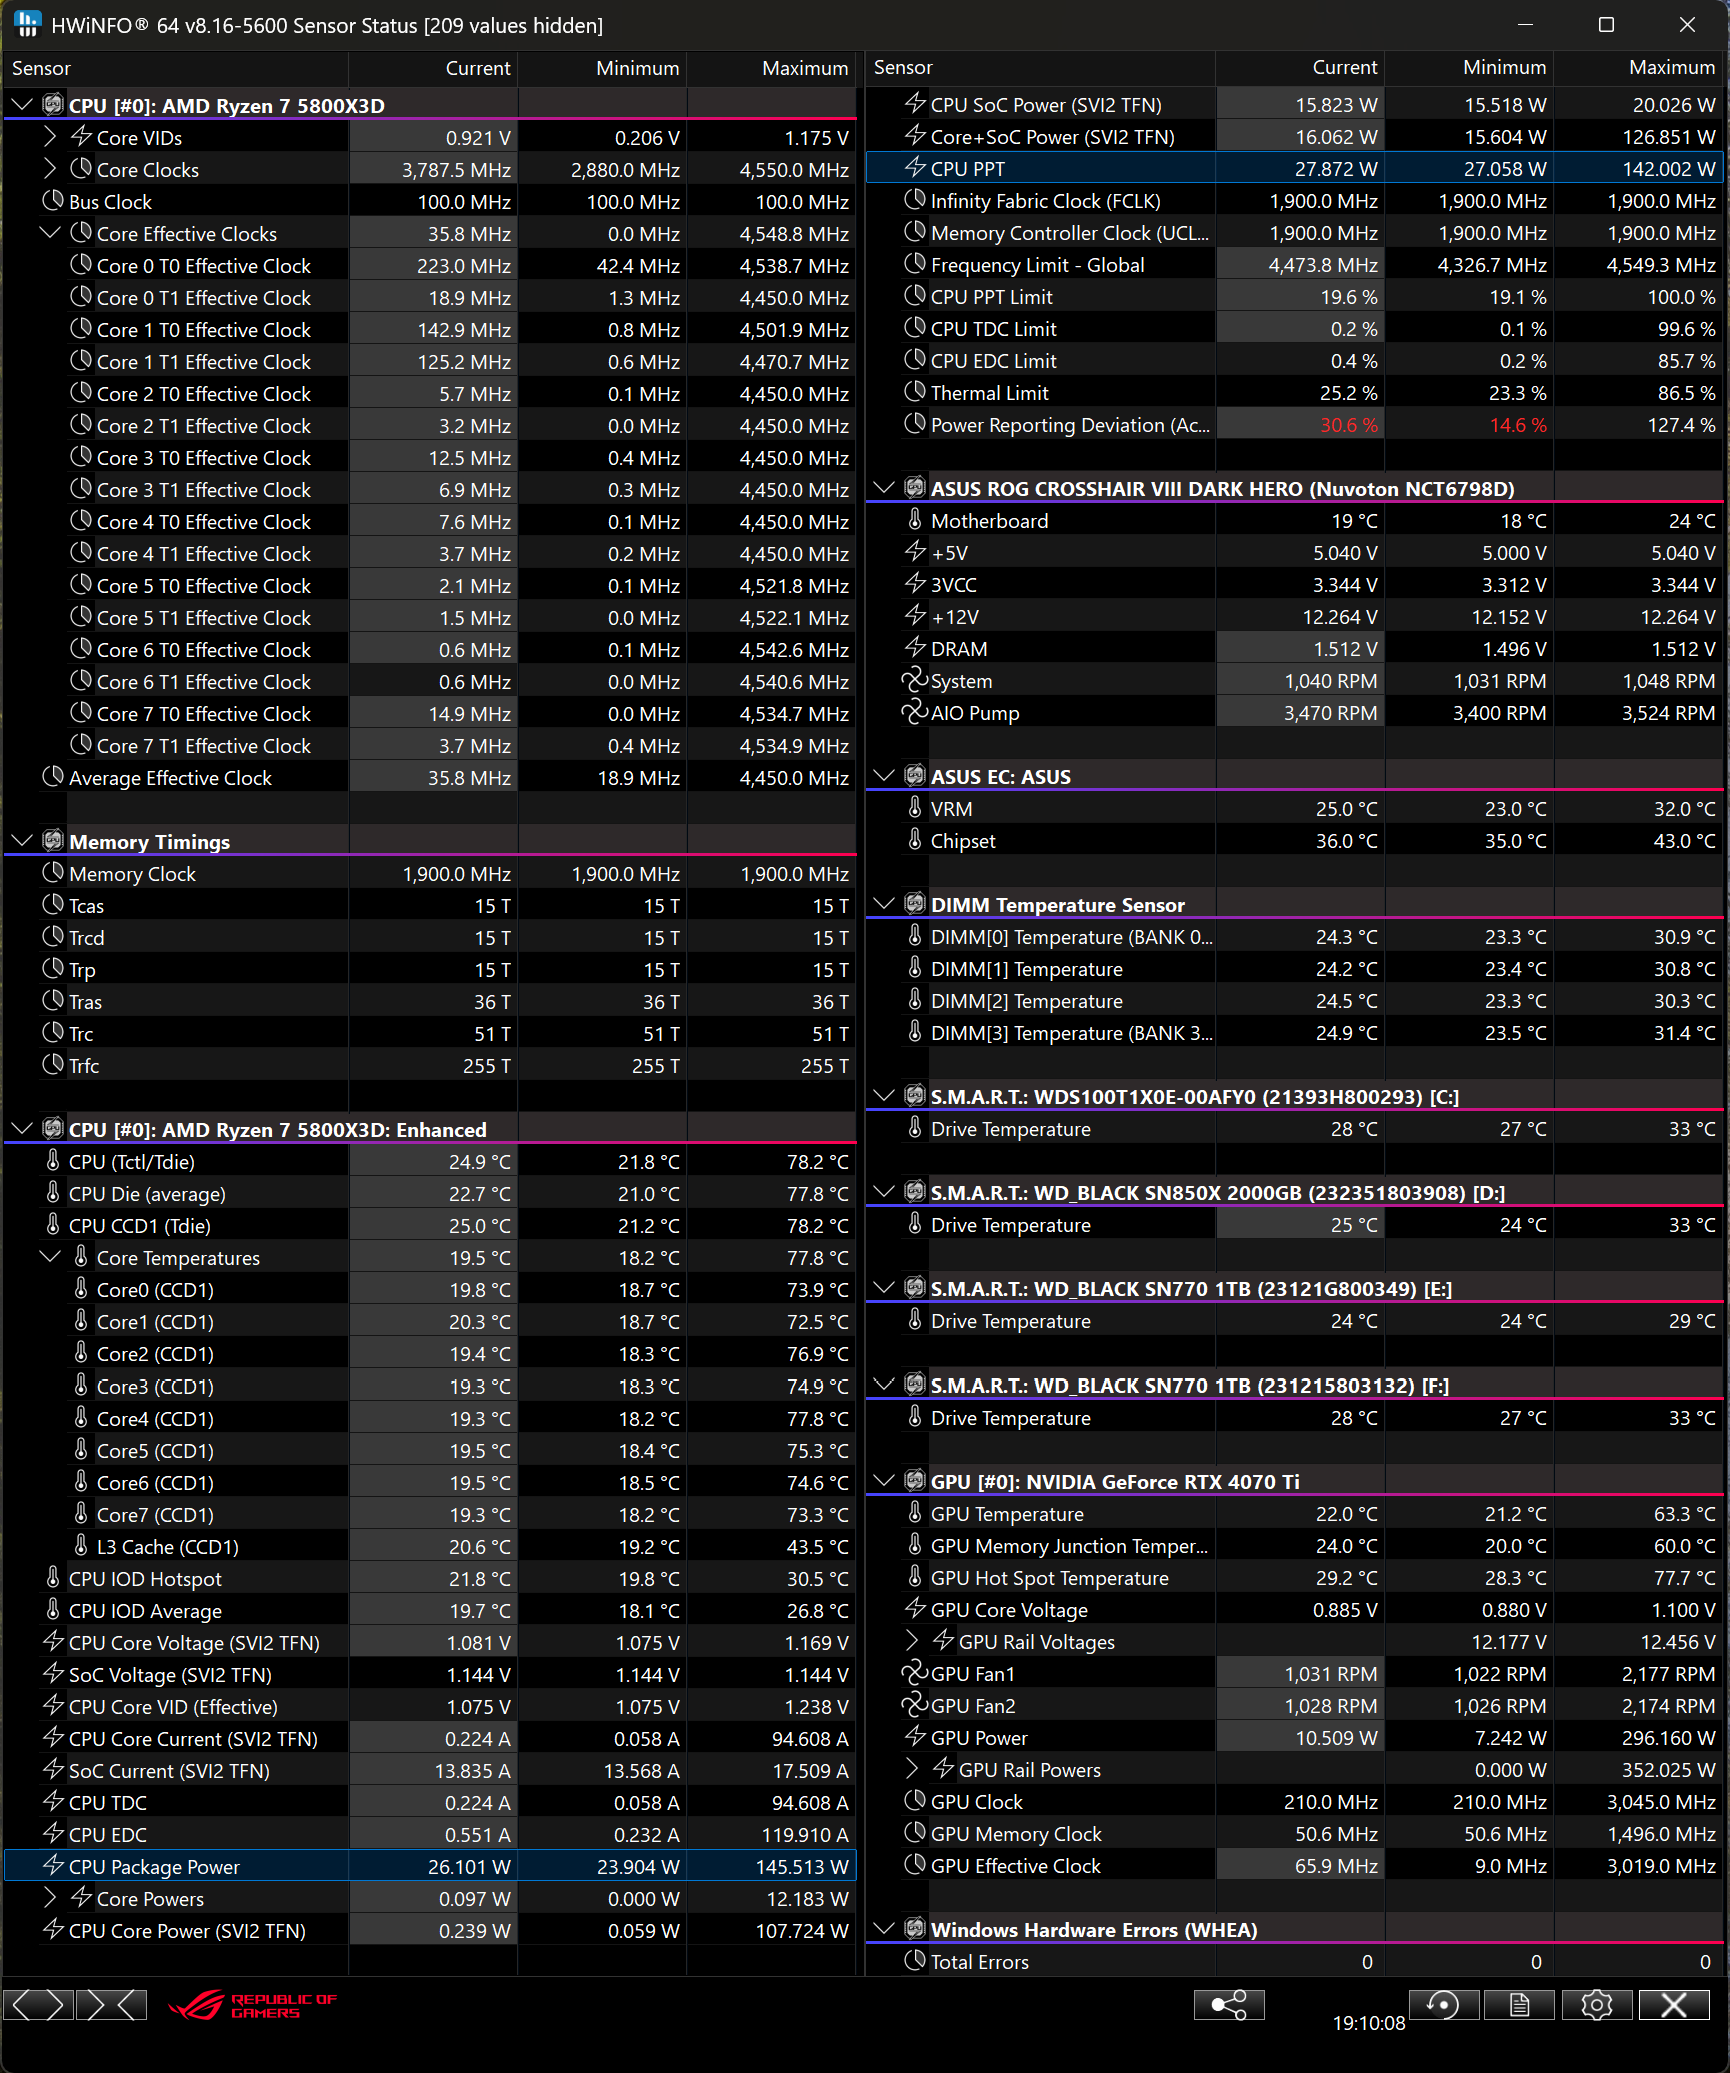Click the lightning icon beside CPU Package Power
This screenshot has height=2073, width=1730.
(53, 1866)
